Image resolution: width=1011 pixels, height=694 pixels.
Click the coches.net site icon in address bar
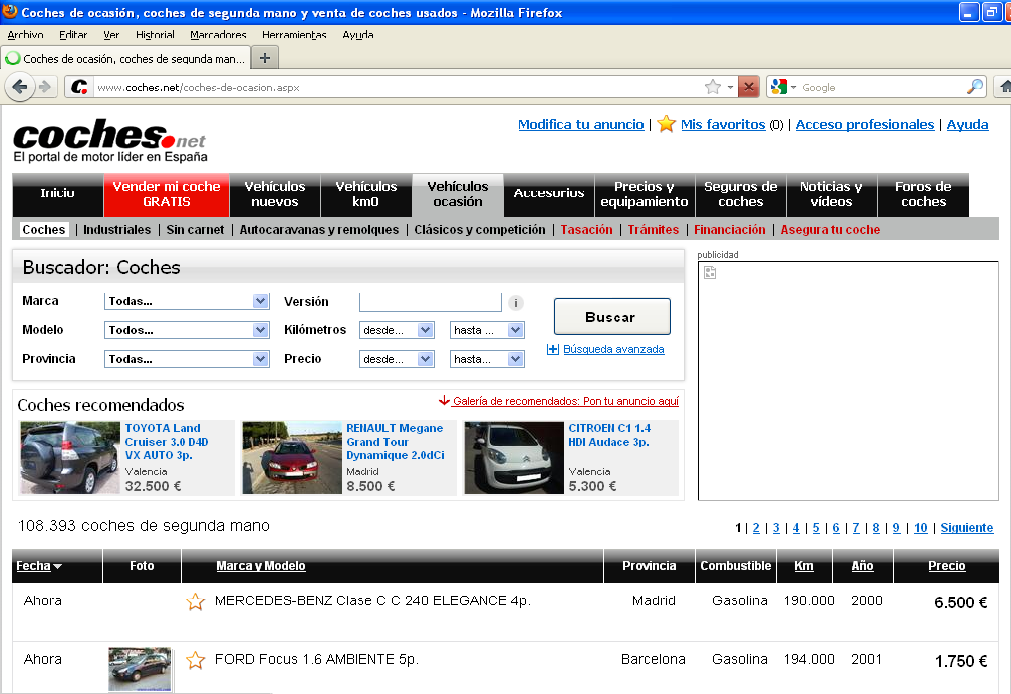[79, 86]
